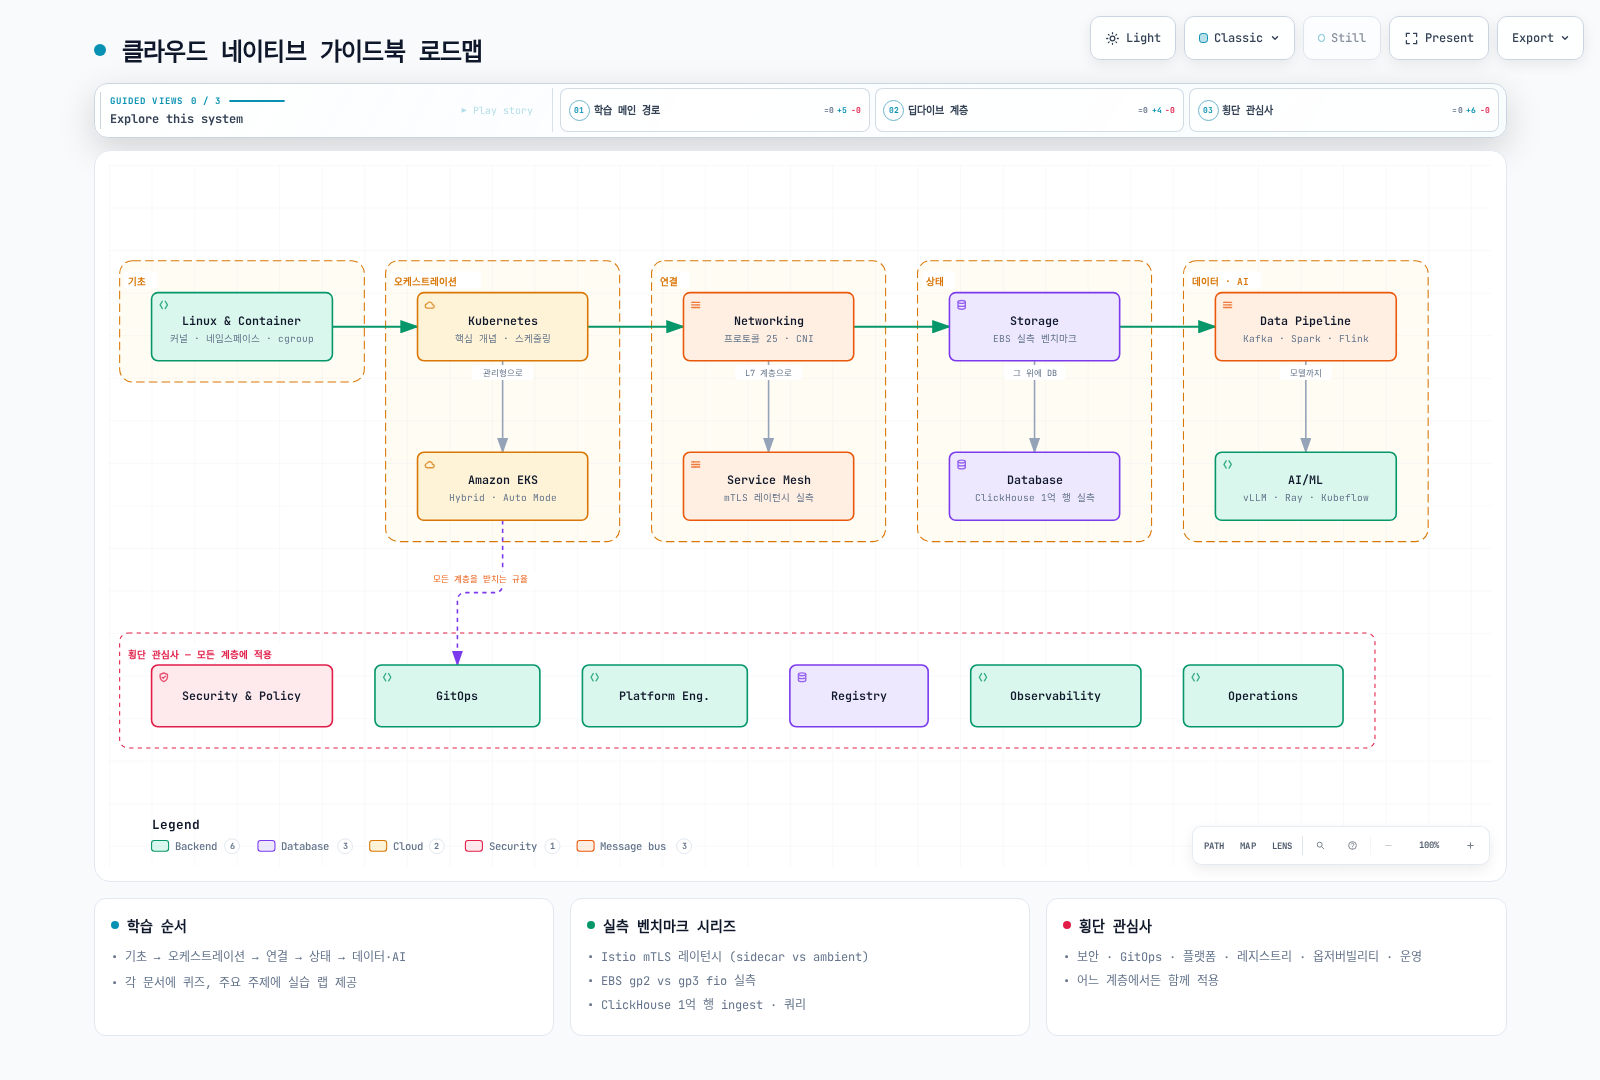Open the help question-mark icon

(x=1352, y=846)
